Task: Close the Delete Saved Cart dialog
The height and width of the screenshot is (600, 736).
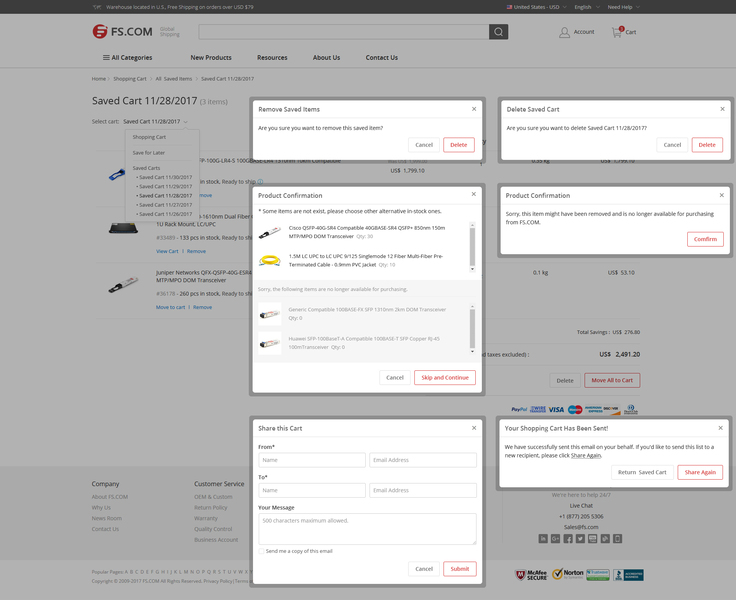Action: coord(722,109)
